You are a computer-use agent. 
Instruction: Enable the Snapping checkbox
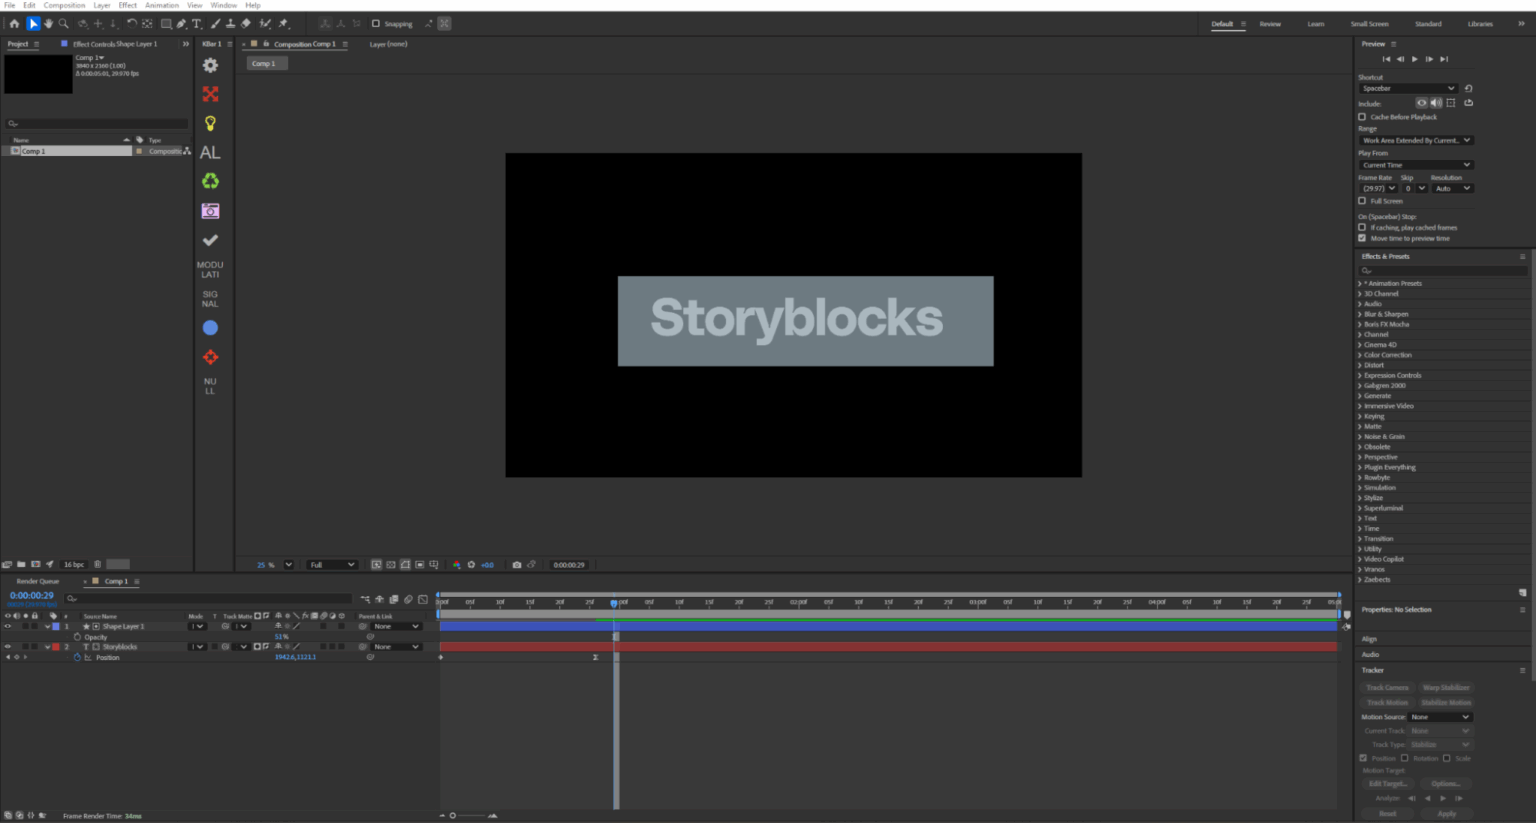(x=376, y=23)
